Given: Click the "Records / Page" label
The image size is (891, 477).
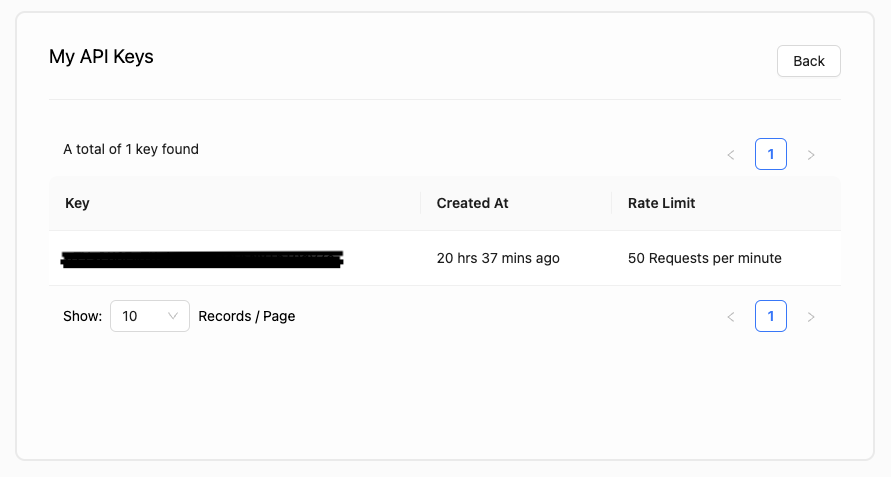Looking at the screenshot, I should [x=247, y=316].
